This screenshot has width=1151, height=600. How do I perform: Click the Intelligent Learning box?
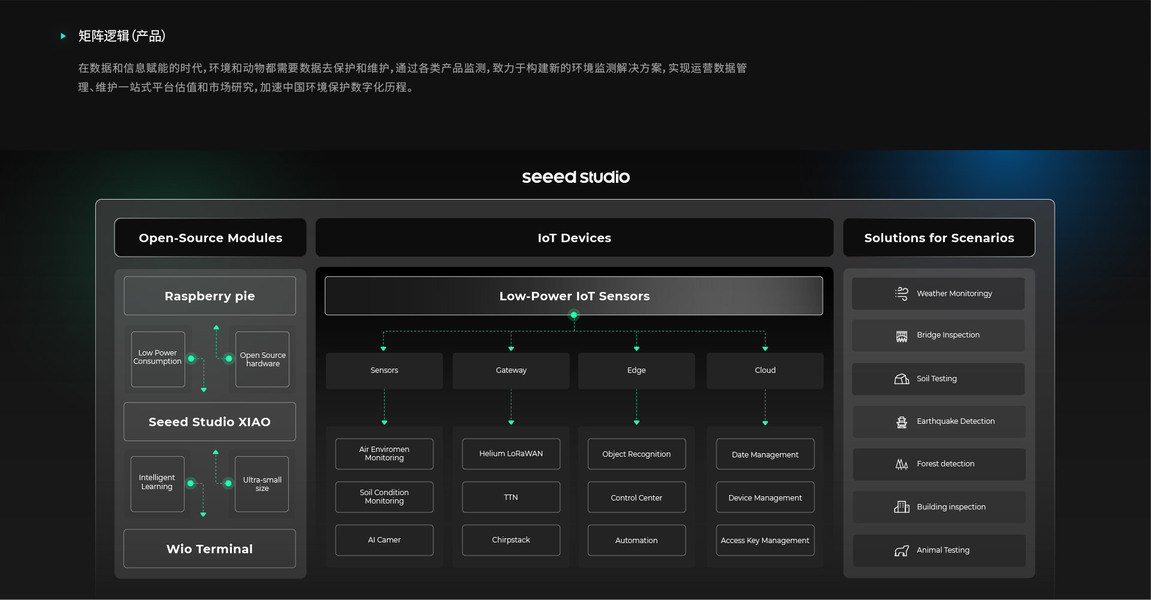pyautogui.click(x=157, y=484)
